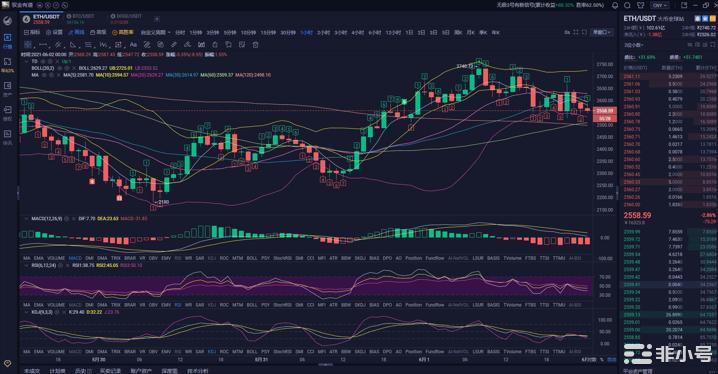Open the 深度图 depth chart bottom tab

pos(169,370)
